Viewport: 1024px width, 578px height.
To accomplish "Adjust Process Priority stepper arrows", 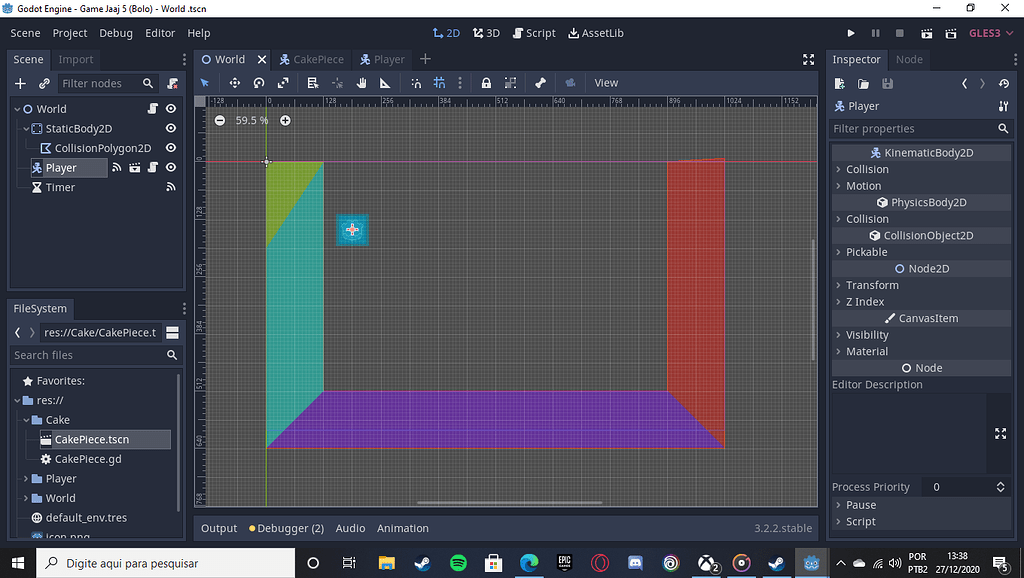I will point(1000,487).
